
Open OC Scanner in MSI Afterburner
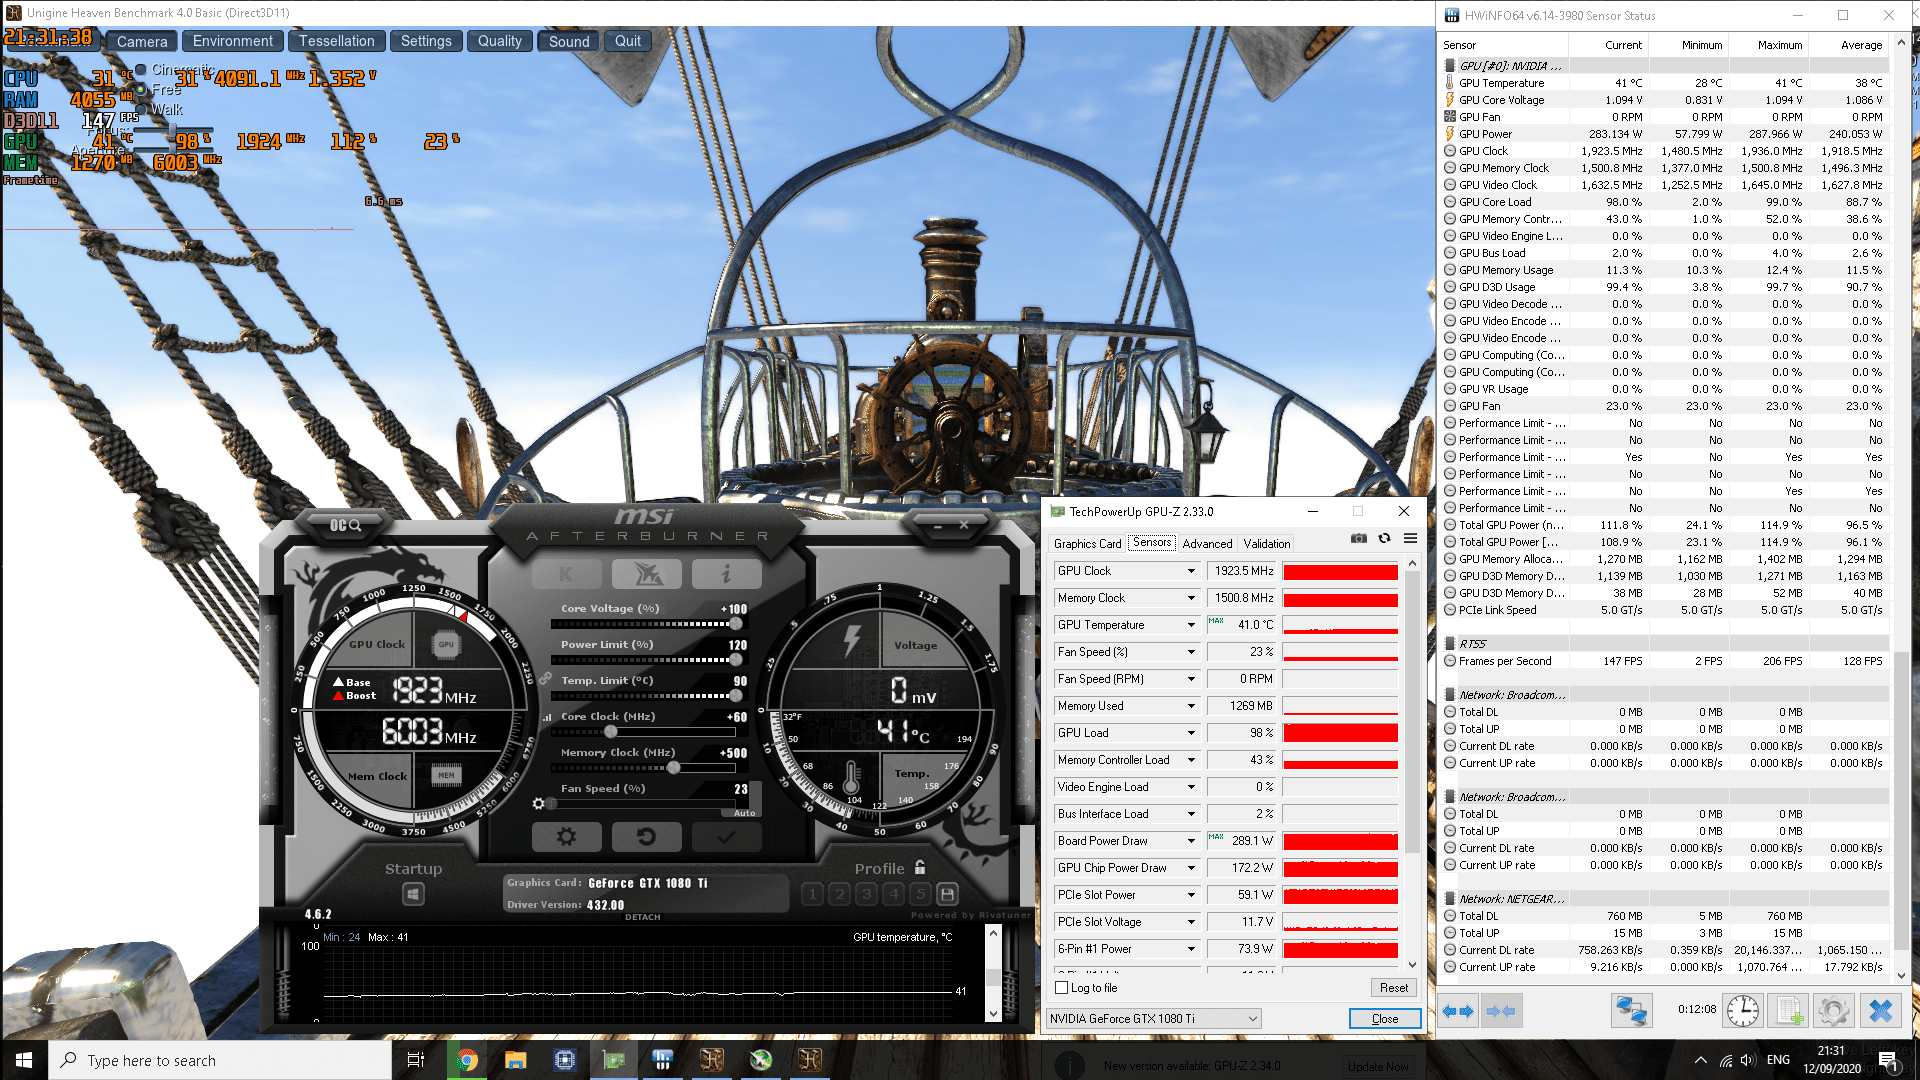coord(345,525)
